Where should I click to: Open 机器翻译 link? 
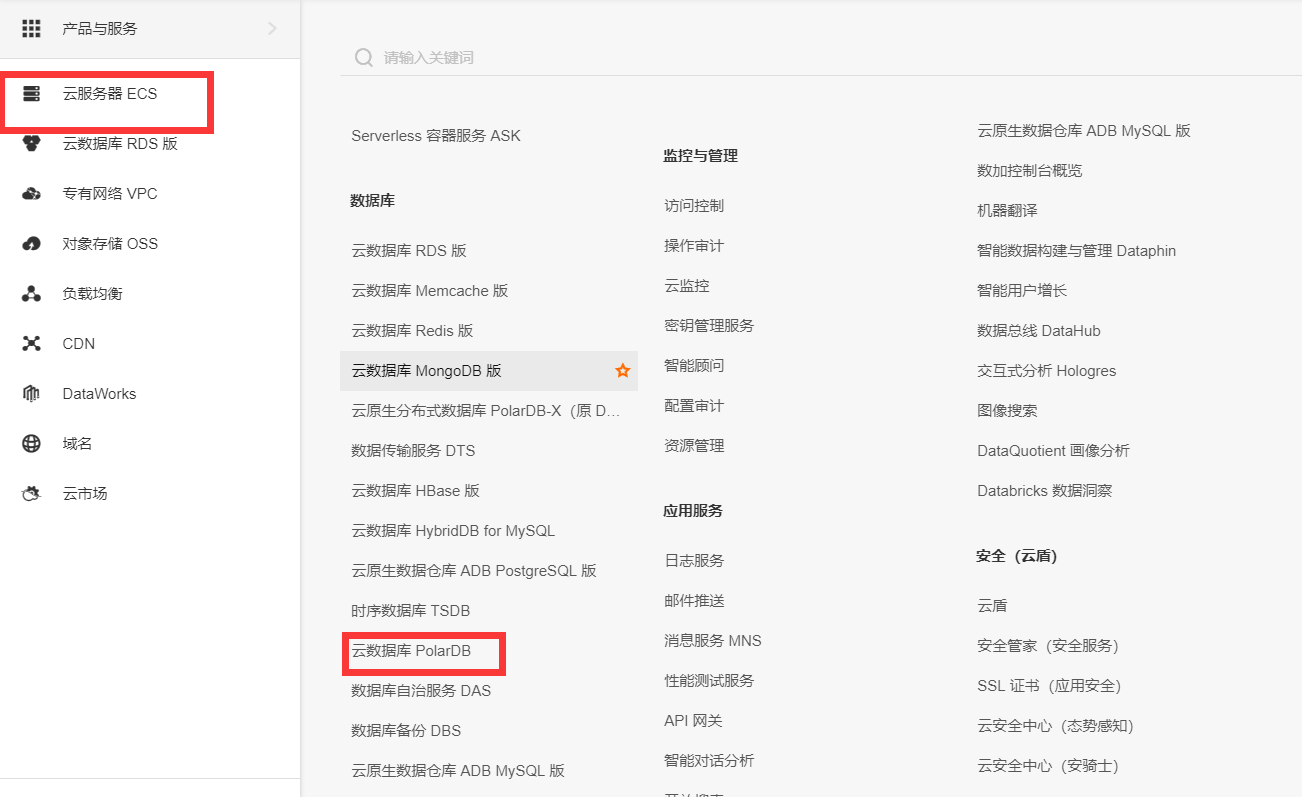[1007, 211]
